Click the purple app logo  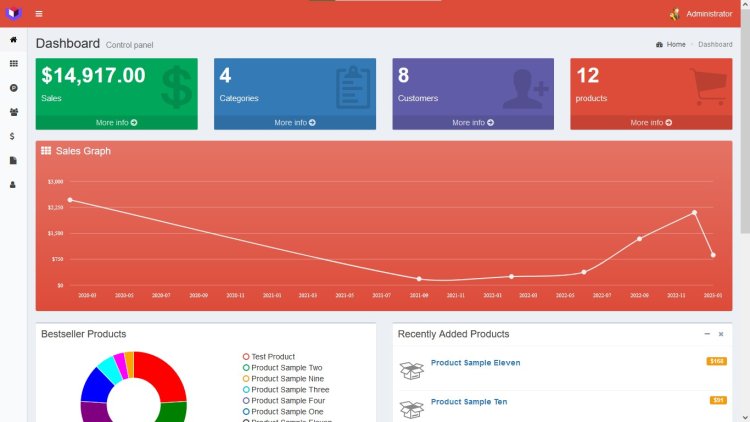[x=13, y=13]
